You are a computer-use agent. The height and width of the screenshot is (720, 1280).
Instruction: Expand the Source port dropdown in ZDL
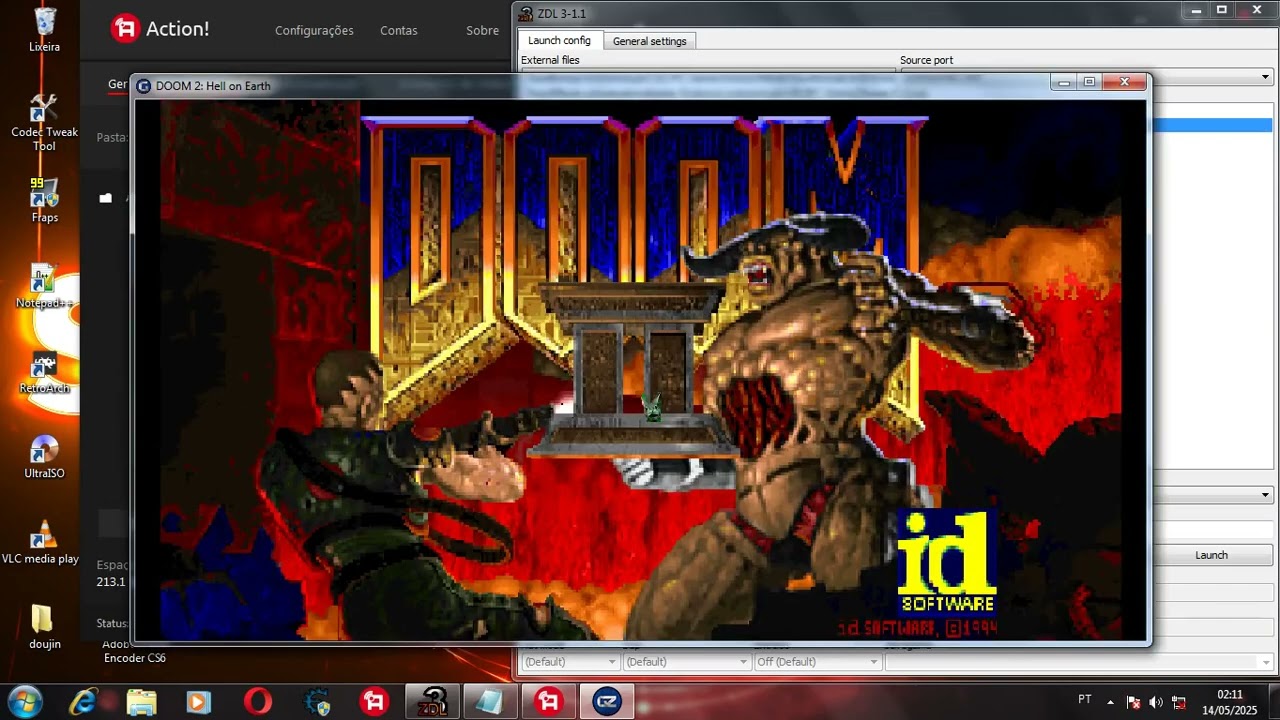tap(1265, 77)
